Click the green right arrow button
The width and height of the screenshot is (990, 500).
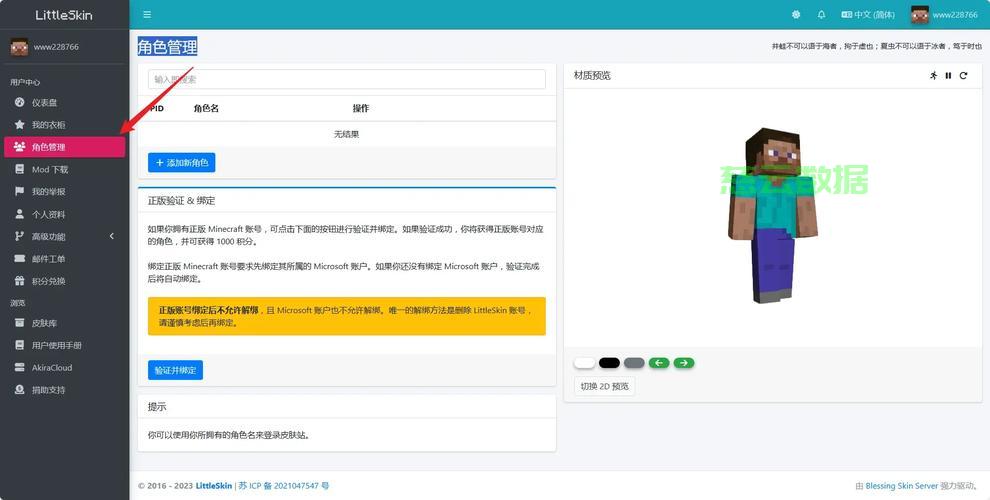684,363
